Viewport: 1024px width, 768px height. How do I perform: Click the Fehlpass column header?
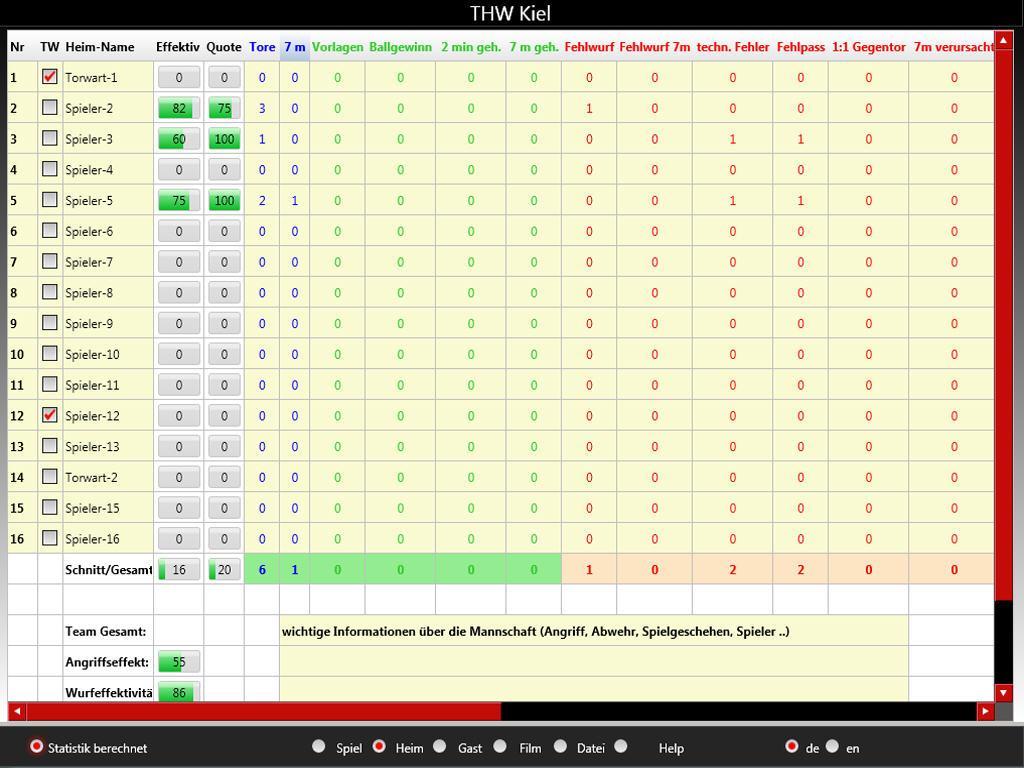click(801, 47)
